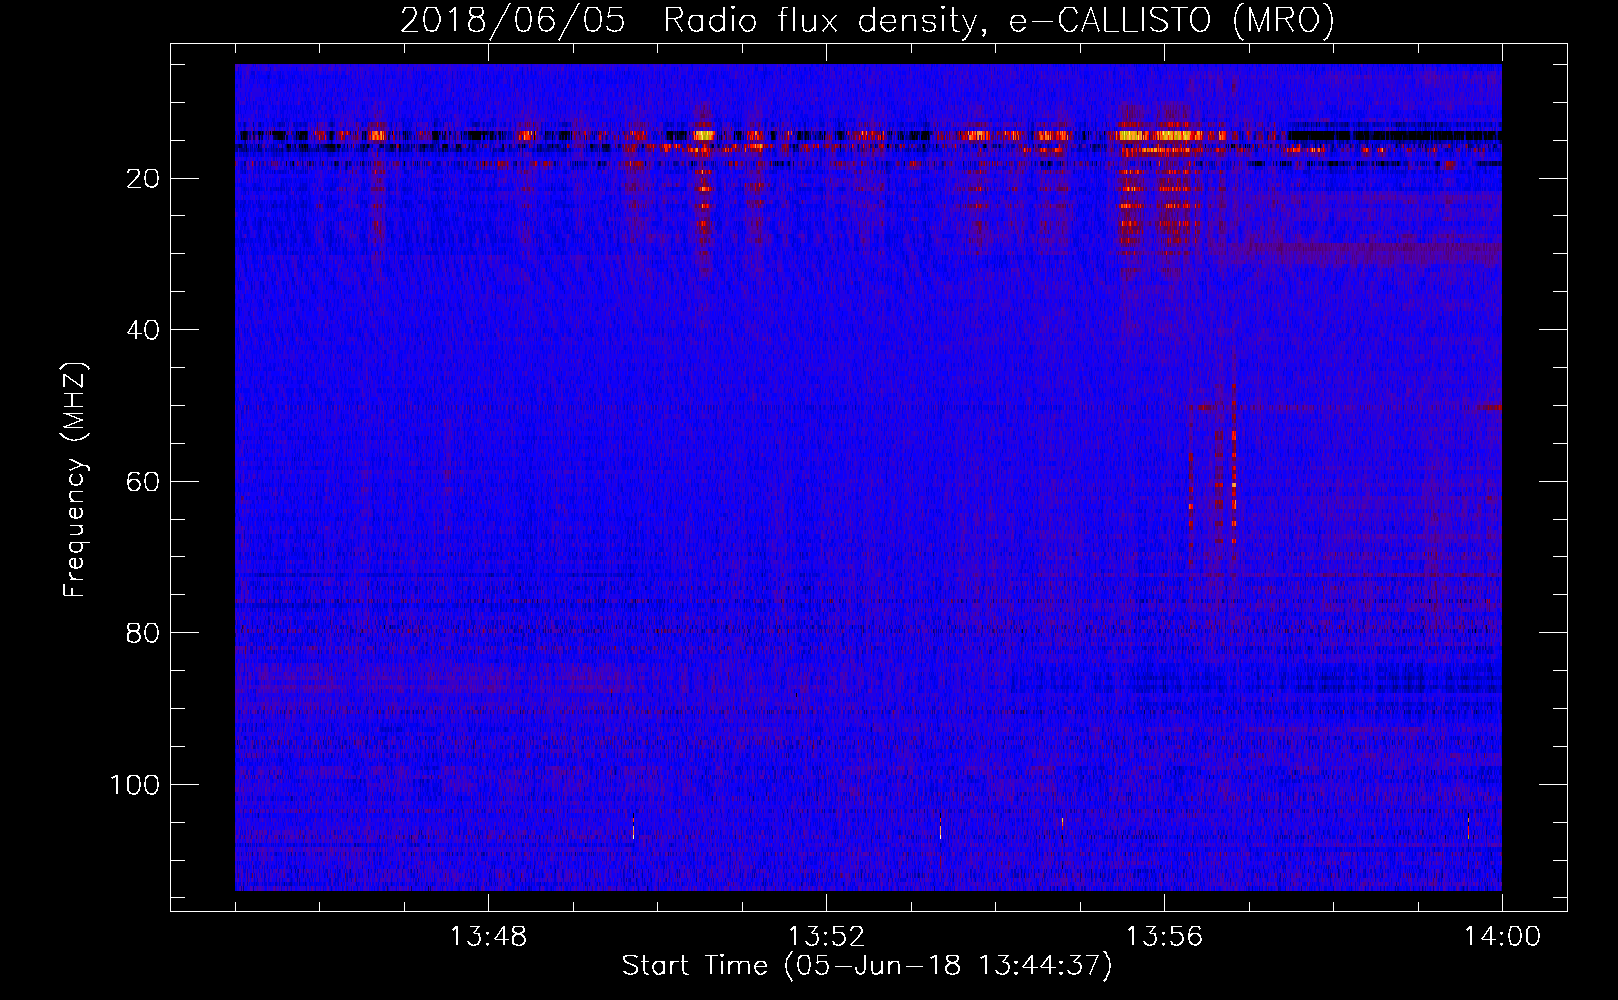This screenshot has height=1000, width=1618.
Task: Click the plot title "Radio flux density, e-CALLISTO (MRO)"
Action: pos(999,21)
